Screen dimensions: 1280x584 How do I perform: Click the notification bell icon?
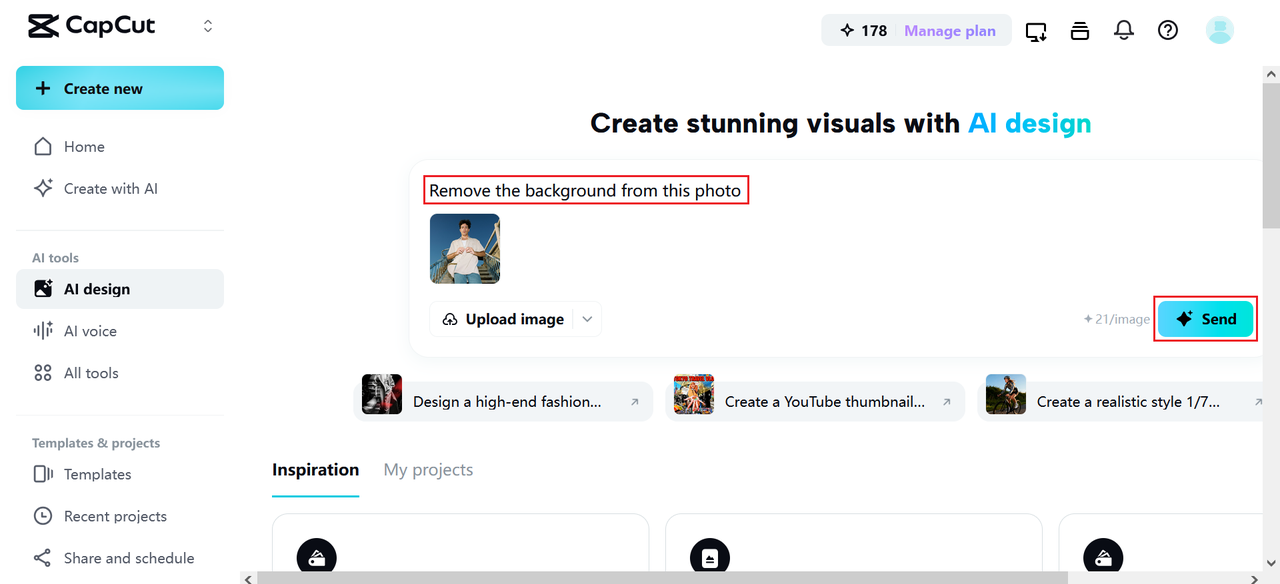tap(1124, 30)
